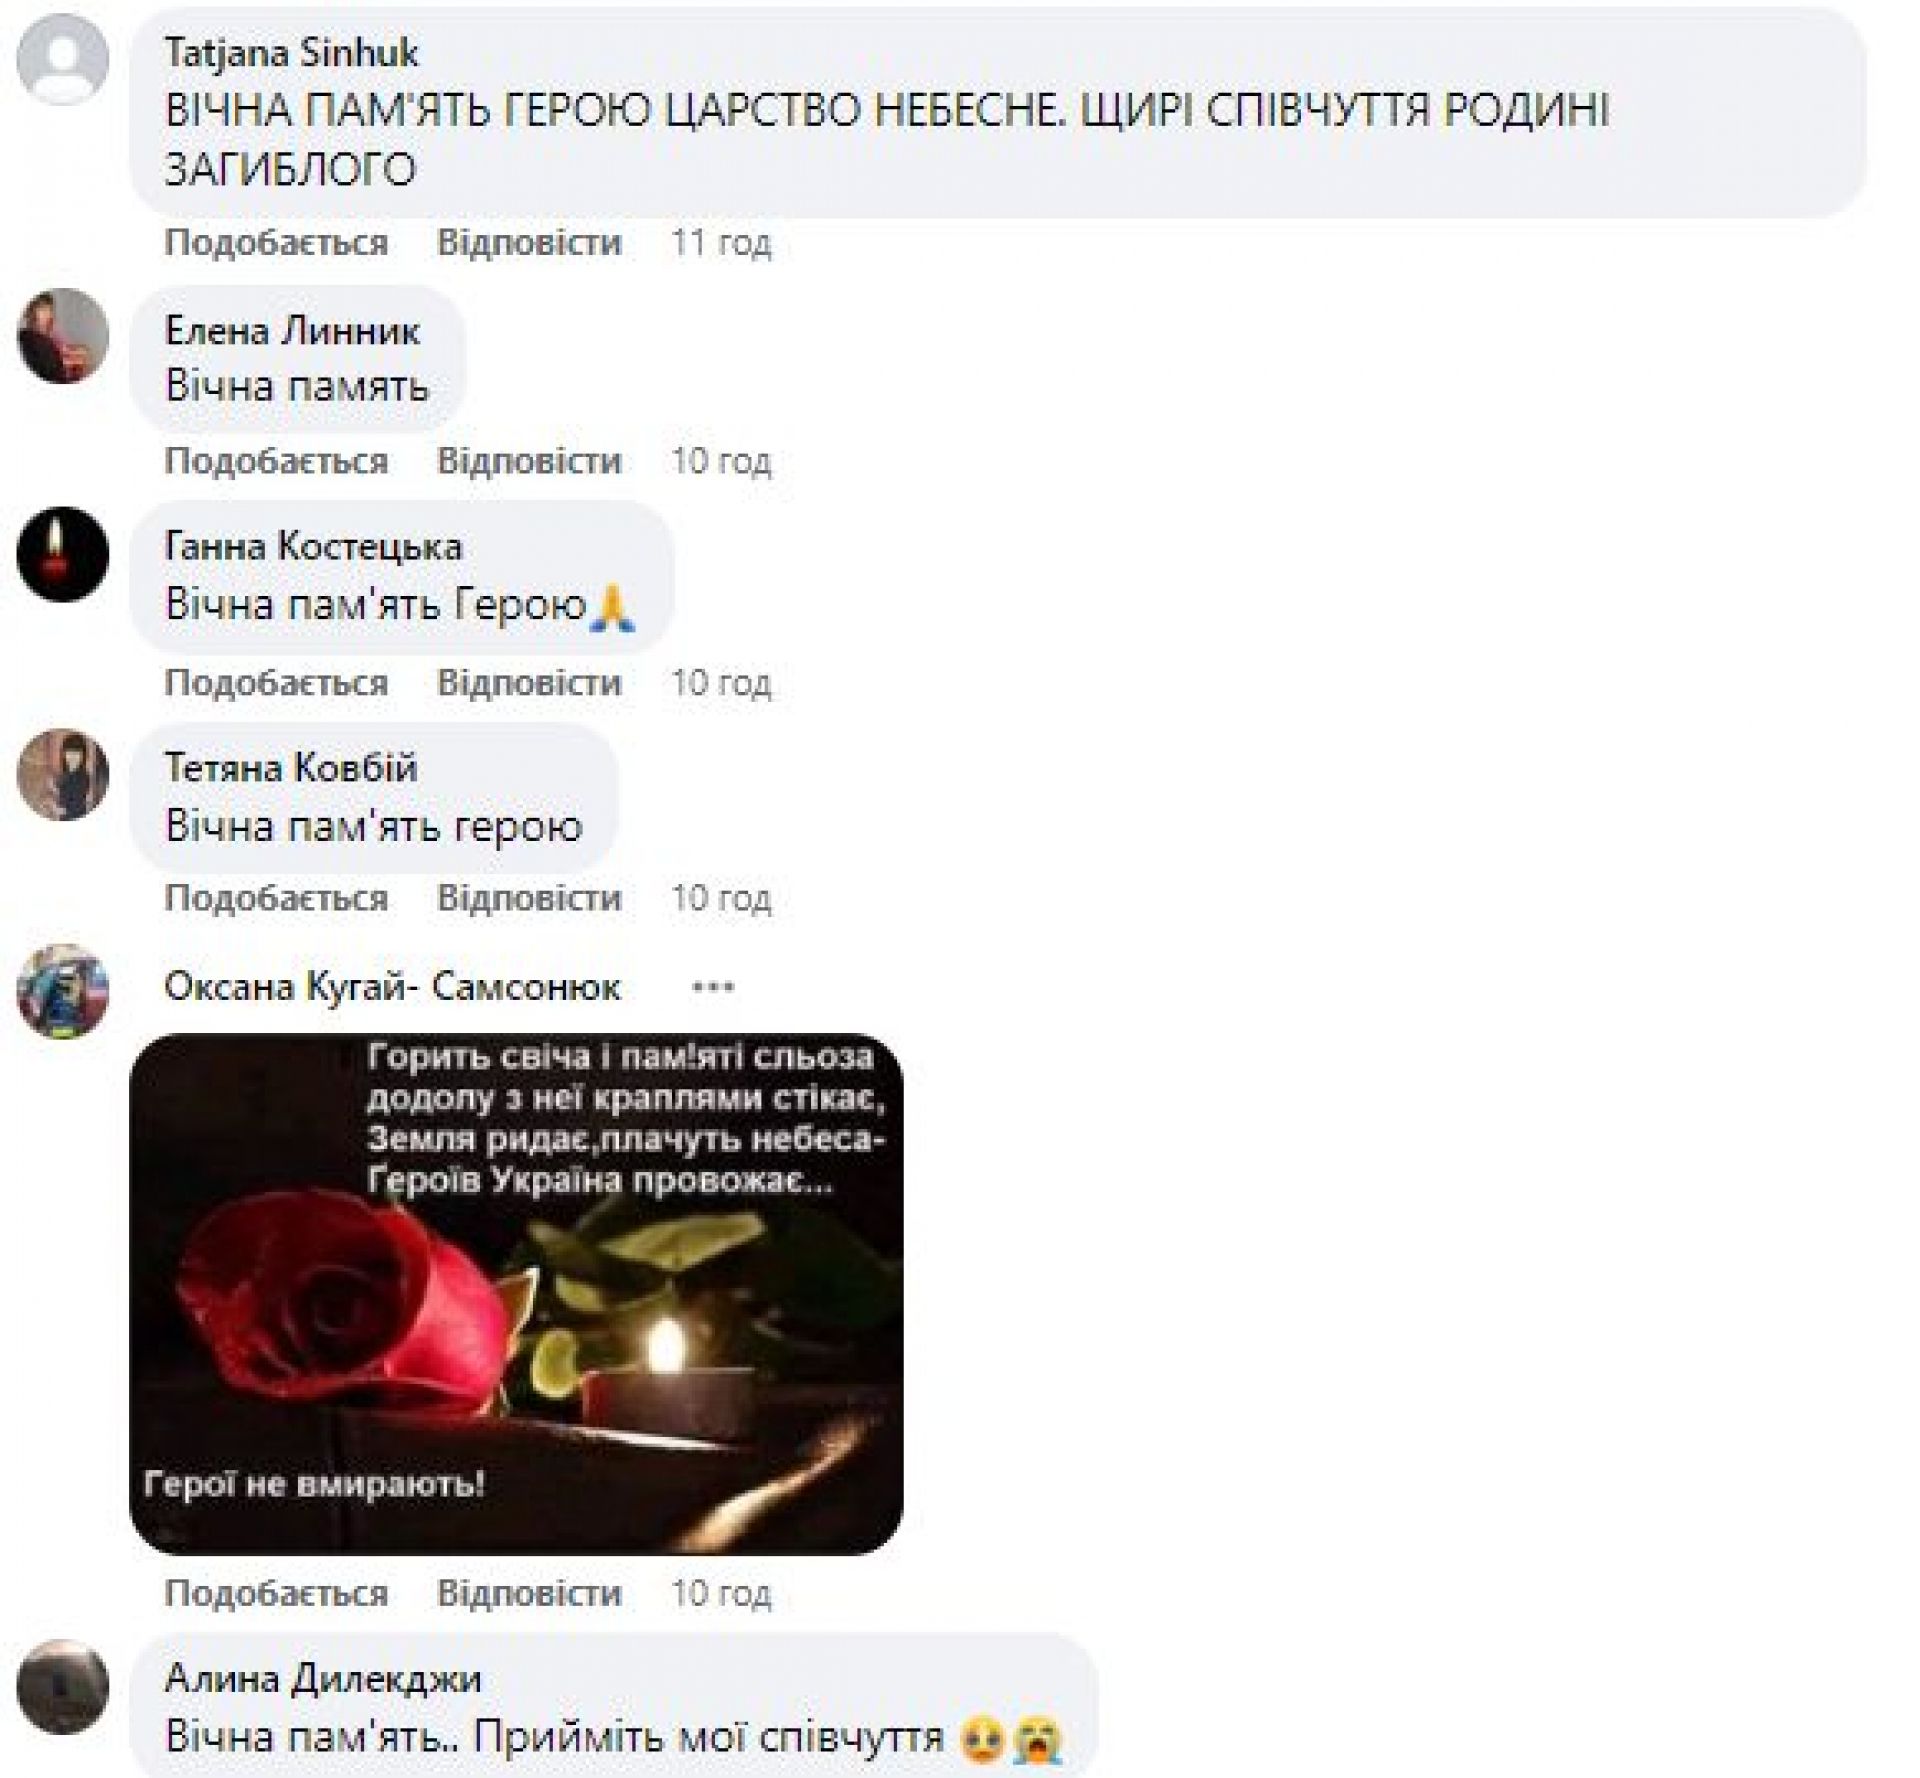This screenshot has height=1778, width=1920.
Task: Open Елена Линник's name link
Action: click(292, 331)
